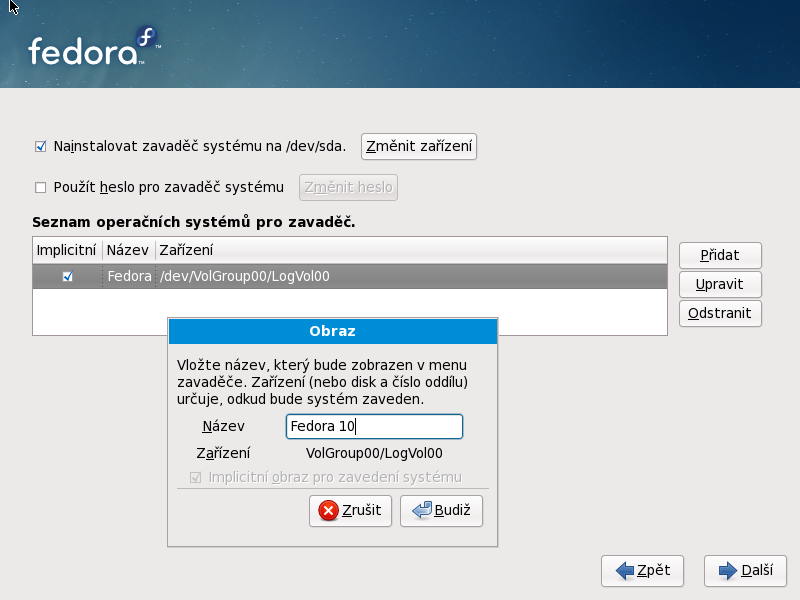This screenshot has height=600, width=800.
Task: Click the right arrow icon on Další
Action: 727,571
